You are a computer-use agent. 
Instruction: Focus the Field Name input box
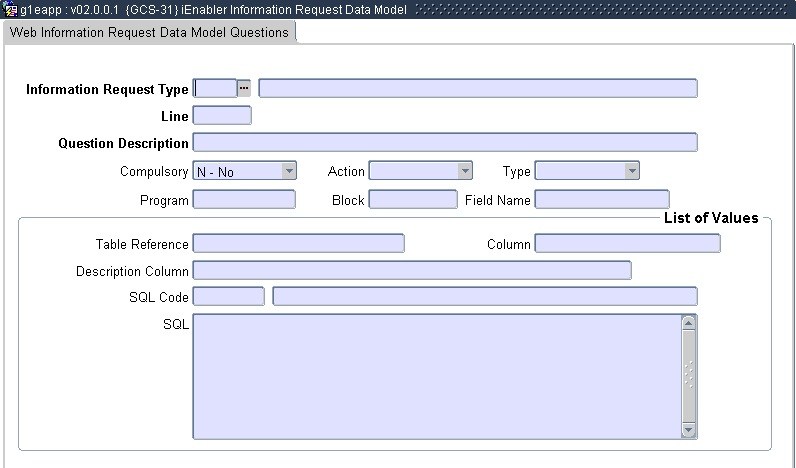601,200
